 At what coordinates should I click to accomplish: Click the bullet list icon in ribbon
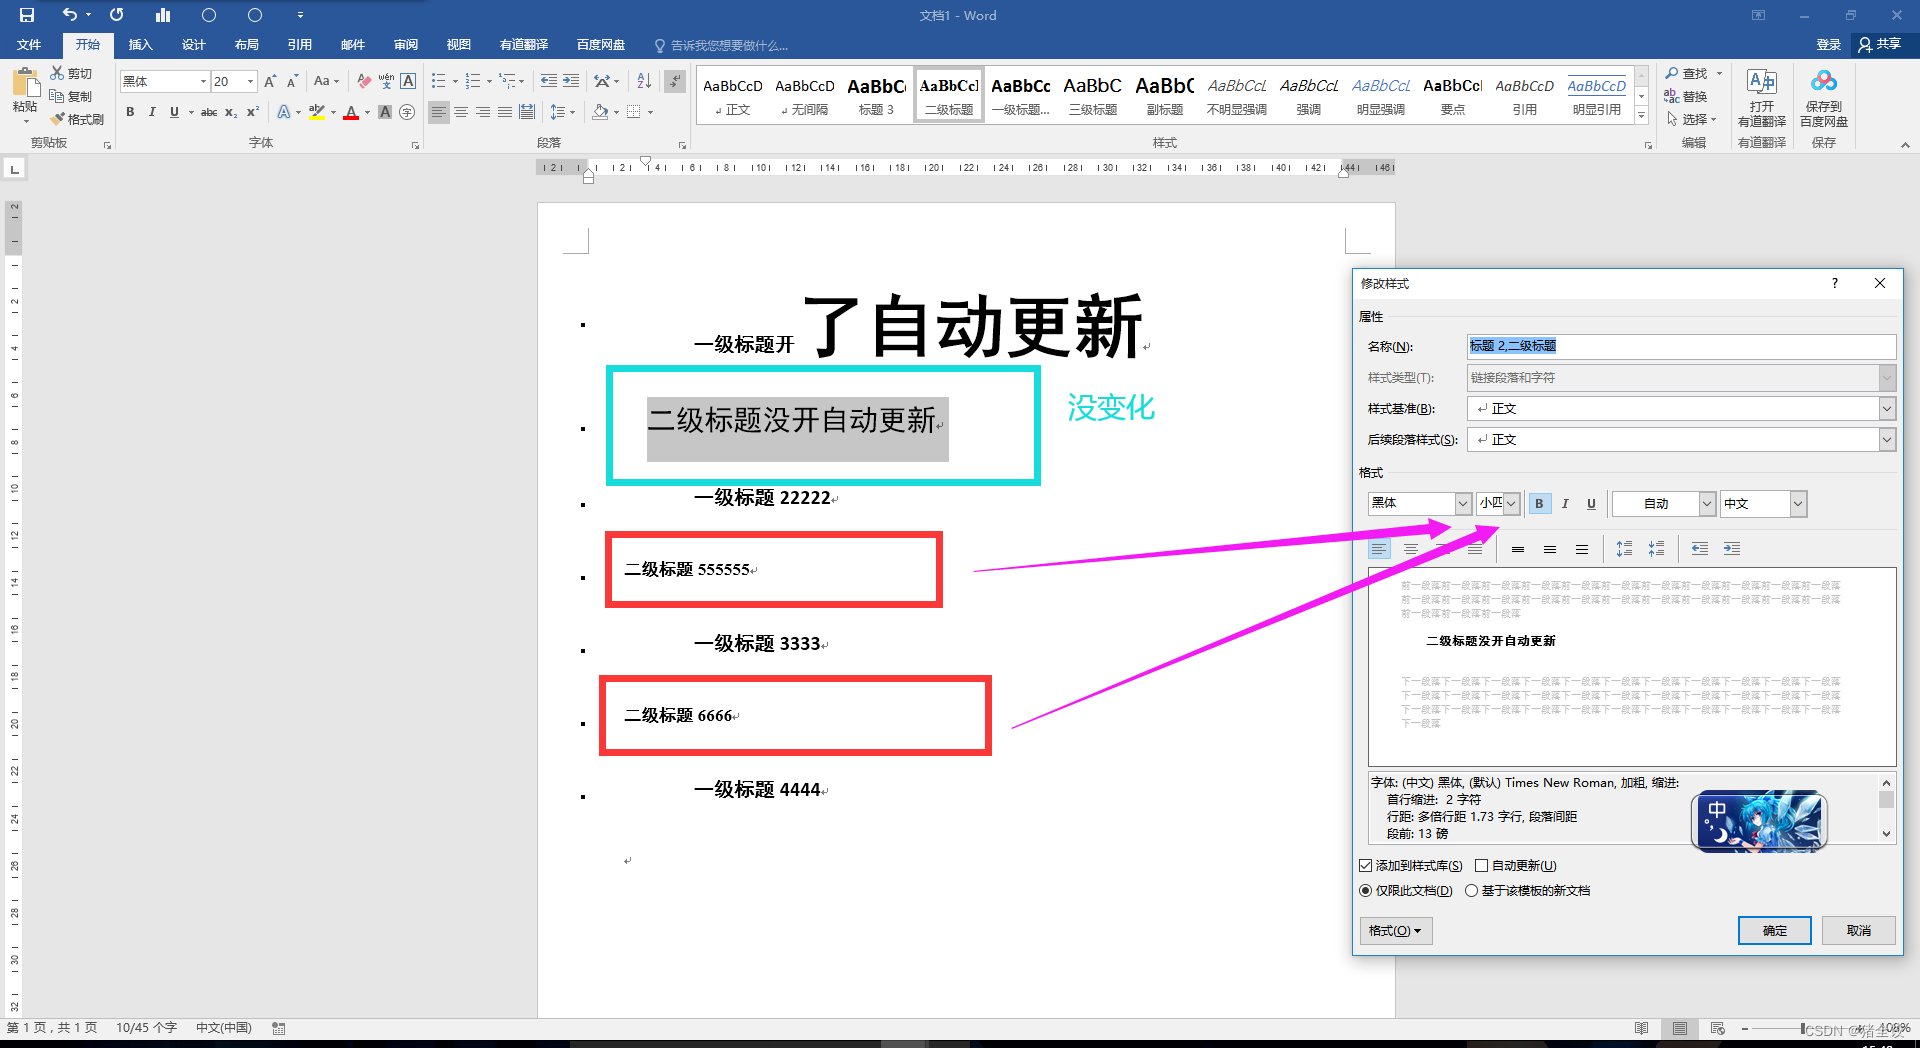(x=438, y=81)
